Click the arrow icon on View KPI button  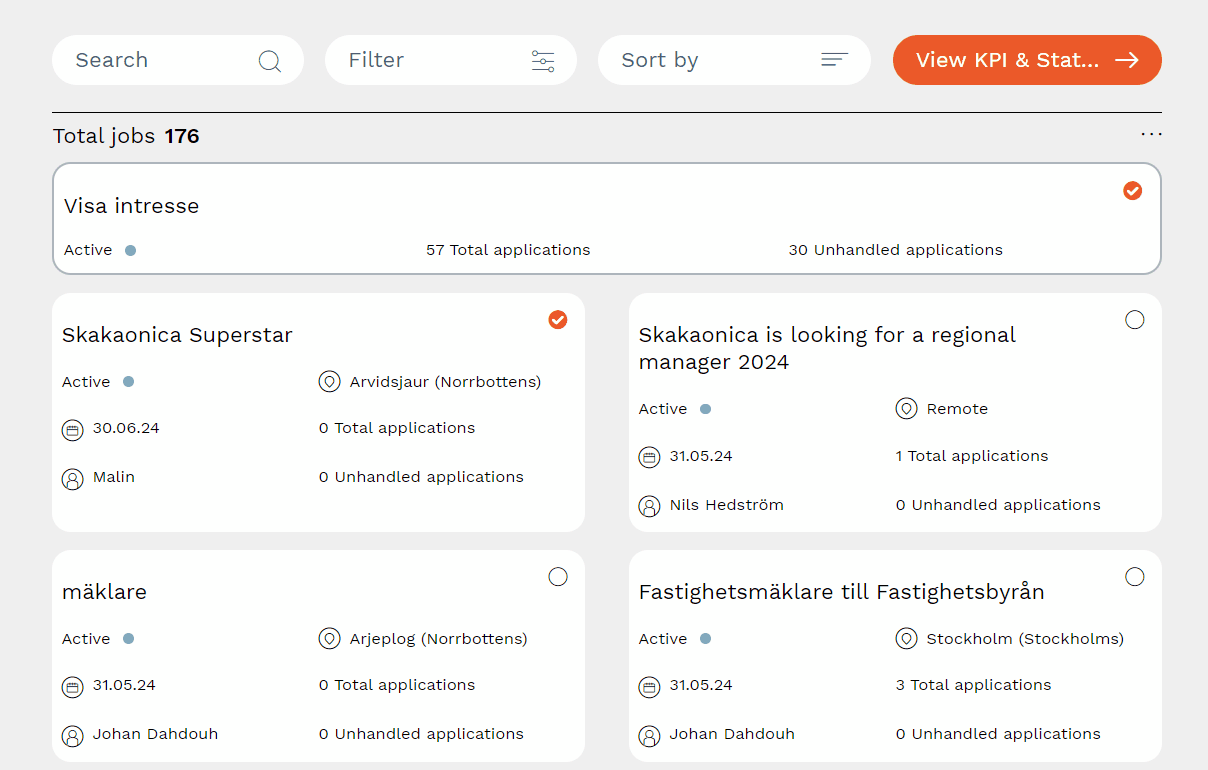pyautogui.click(x=1127, y=60)
